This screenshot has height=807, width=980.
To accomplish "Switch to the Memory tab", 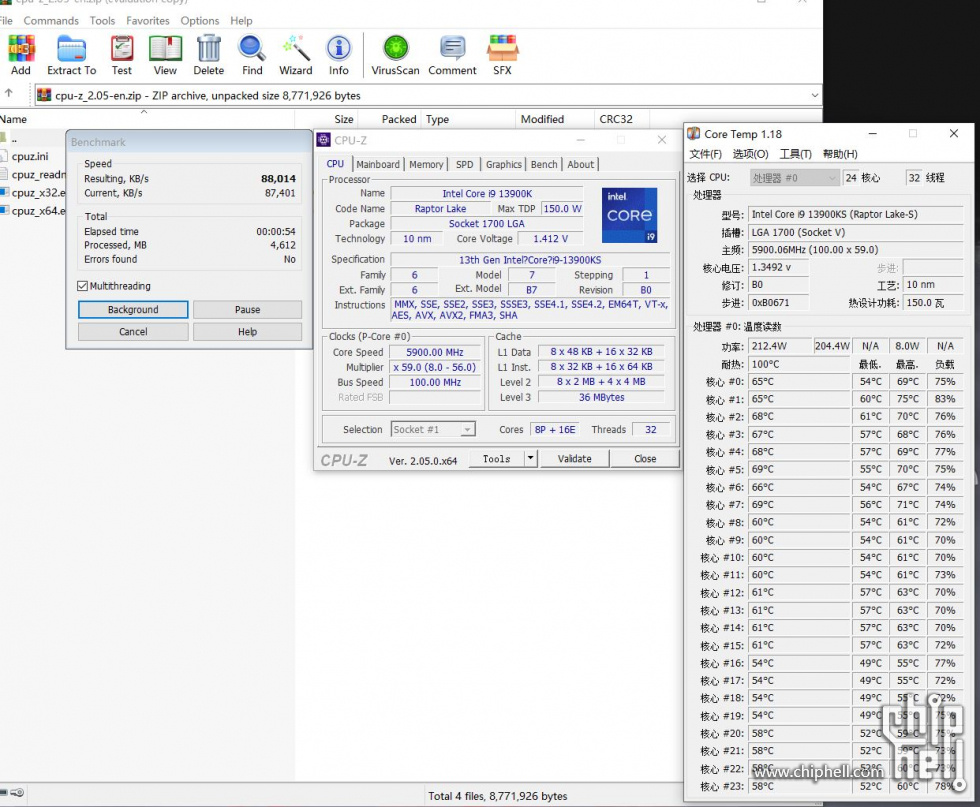I will pyautogui.click(x=426, y=164).
